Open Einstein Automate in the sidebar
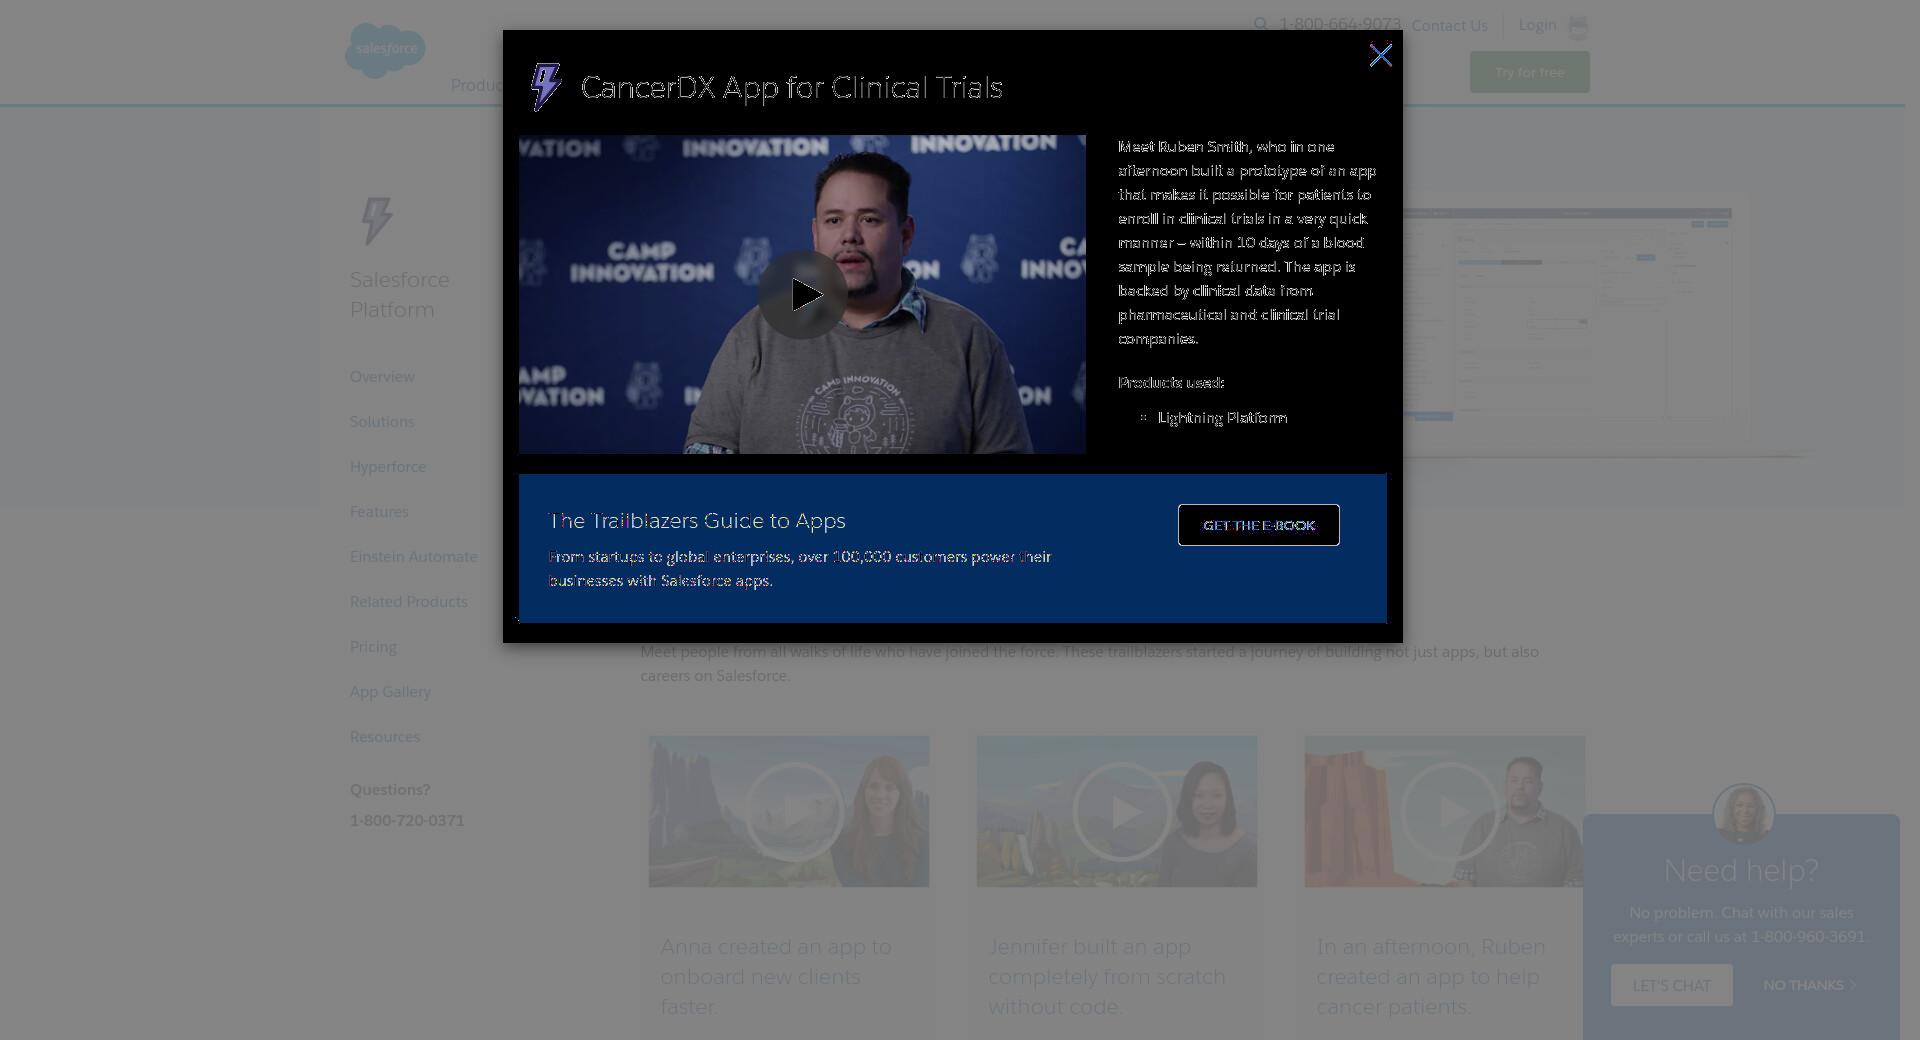Viewport: 1920px width, 1040px height. pos(413,557)
